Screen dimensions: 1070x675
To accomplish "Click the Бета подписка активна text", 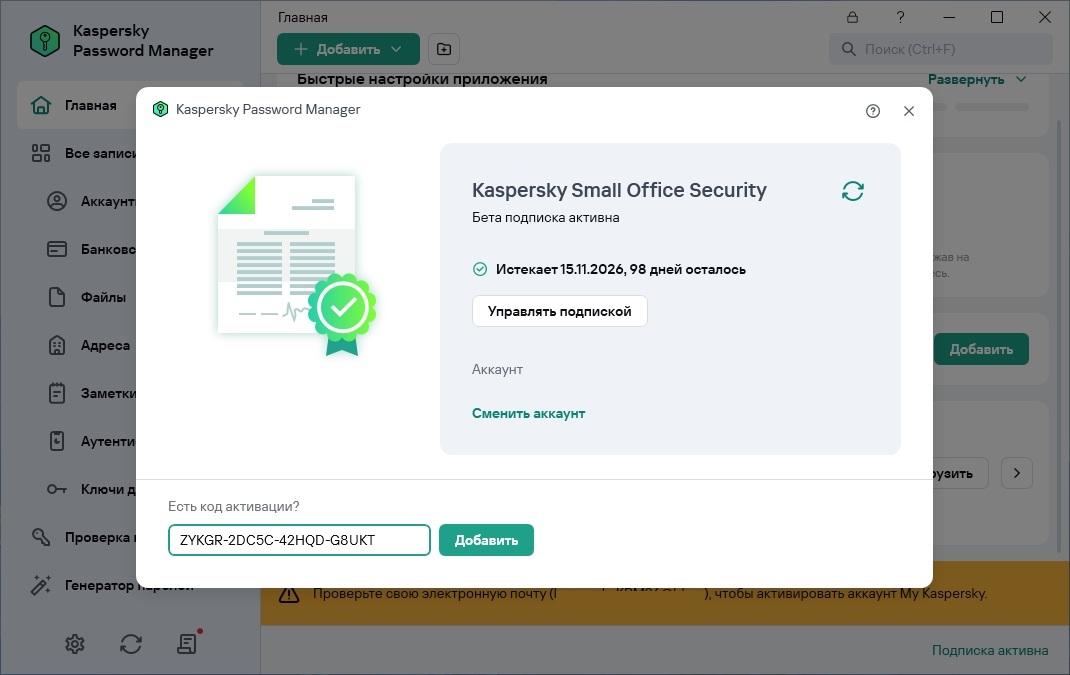I will pos(545,217).
